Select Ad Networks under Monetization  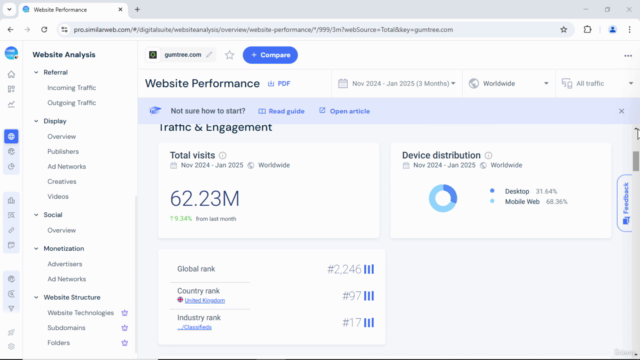pyautogui.click(x=67, y=279)
